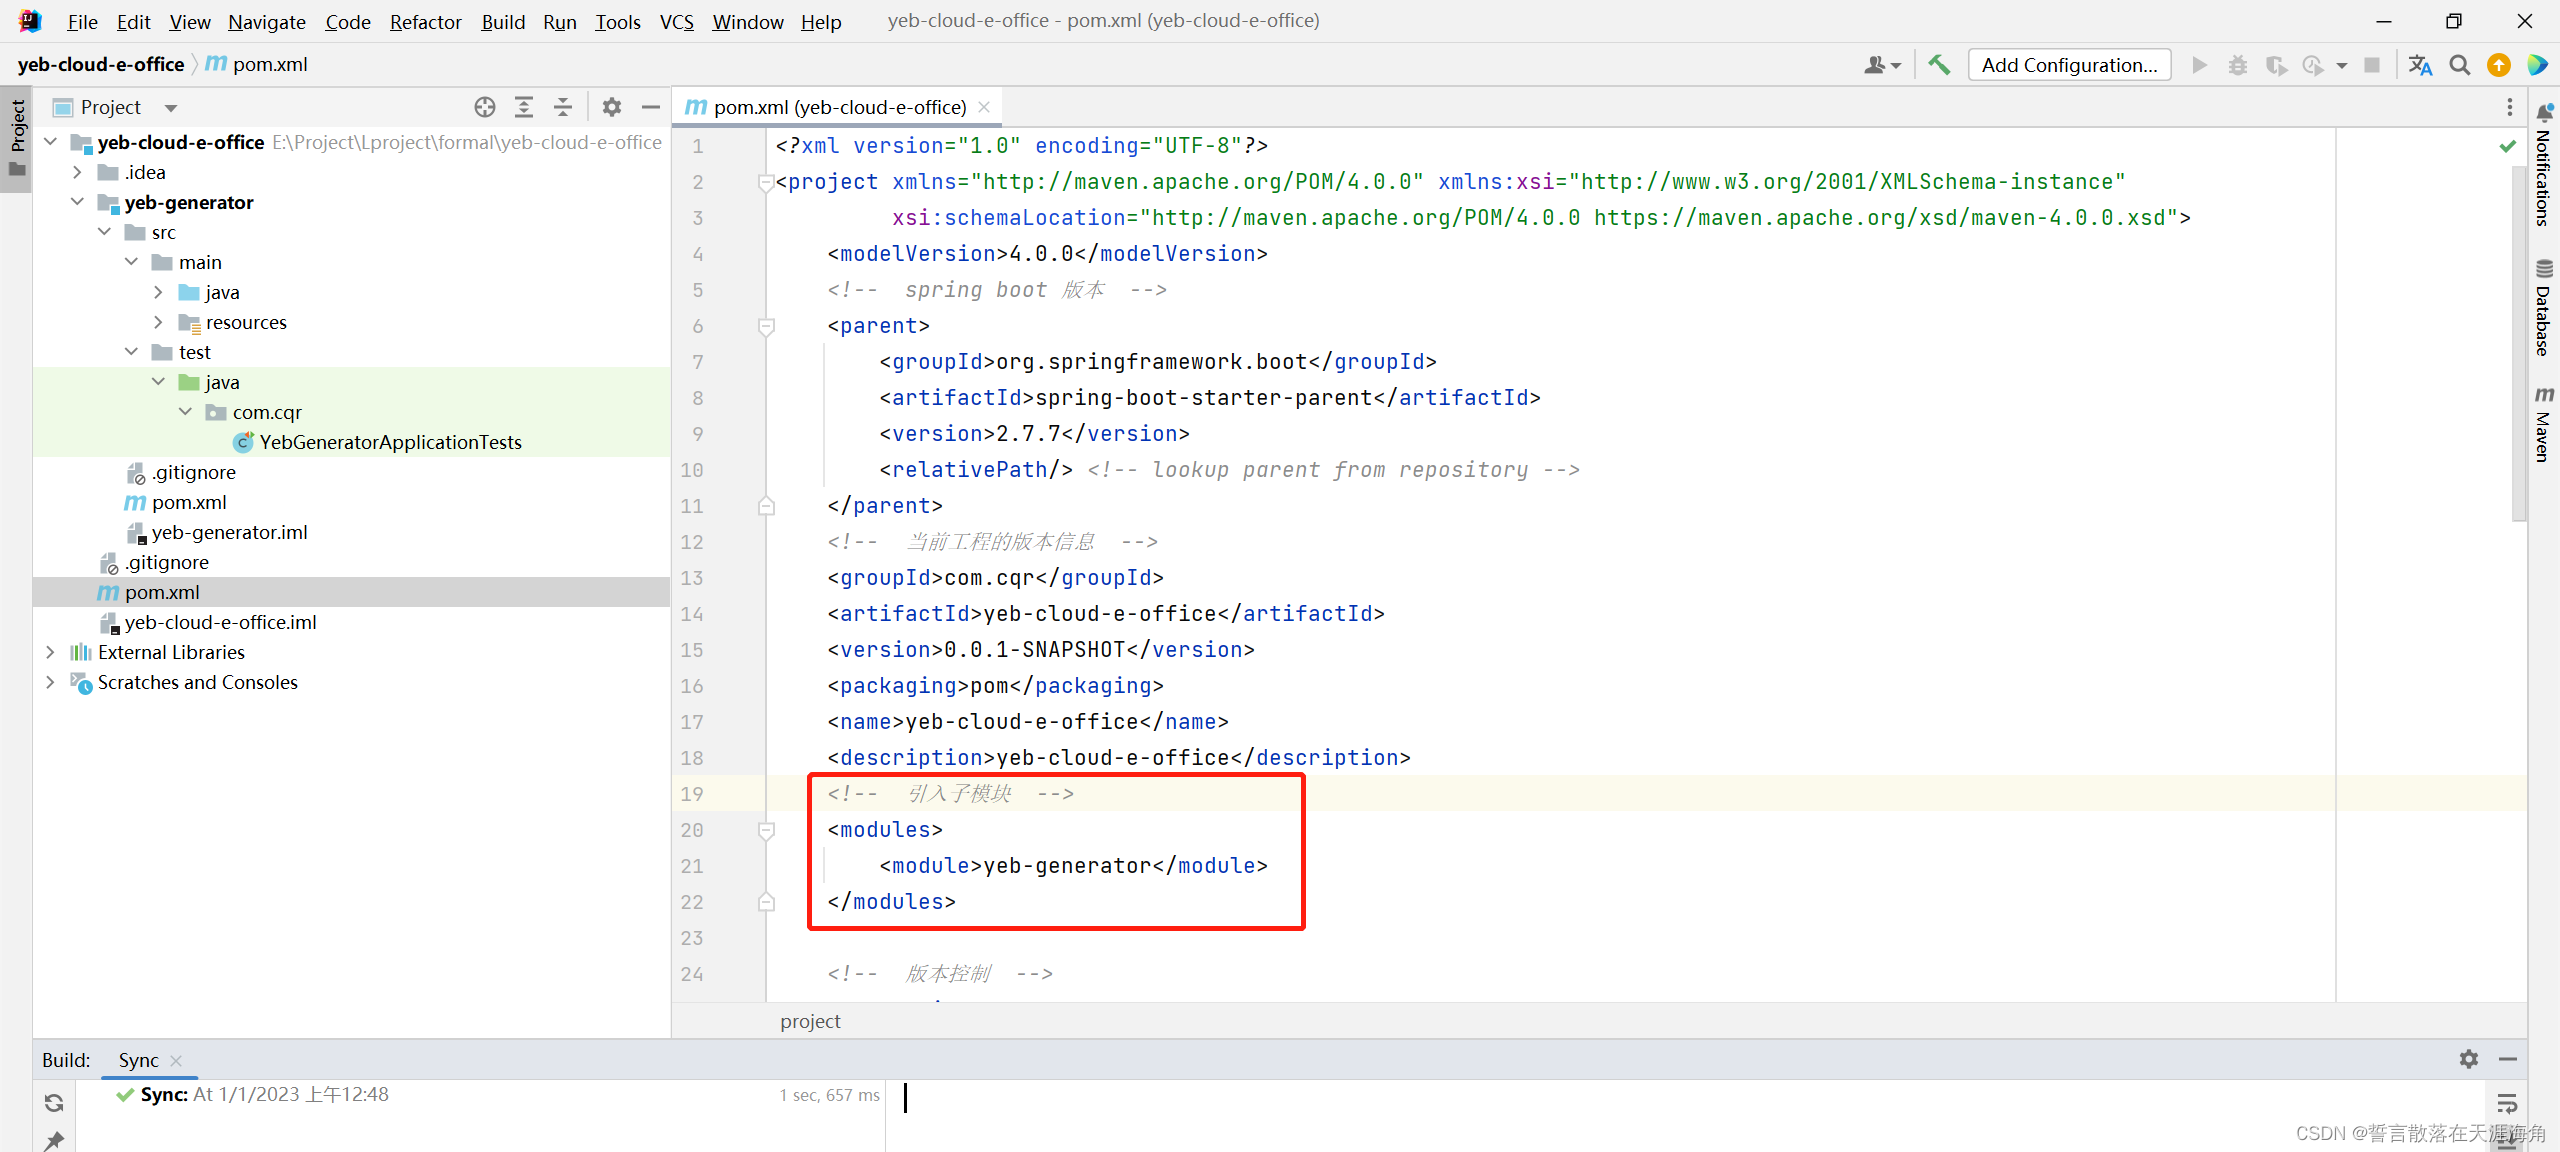
Task: Click the orange IDE update icon
Action: (x=2499, y=65)
